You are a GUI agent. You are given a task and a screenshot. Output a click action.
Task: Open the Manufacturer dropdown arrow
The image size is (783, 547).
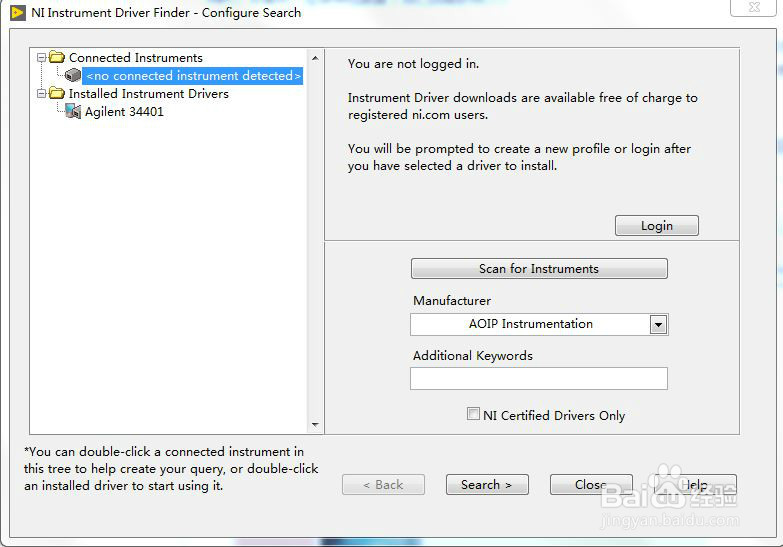658,325
